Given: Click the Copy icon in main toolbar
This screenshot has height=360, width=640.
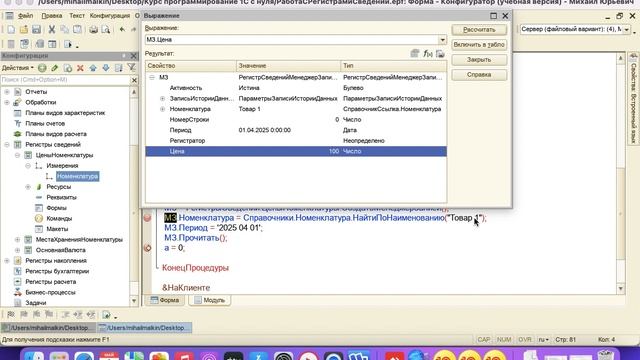Looking at the screenshot, I should [x=64, y=29].
